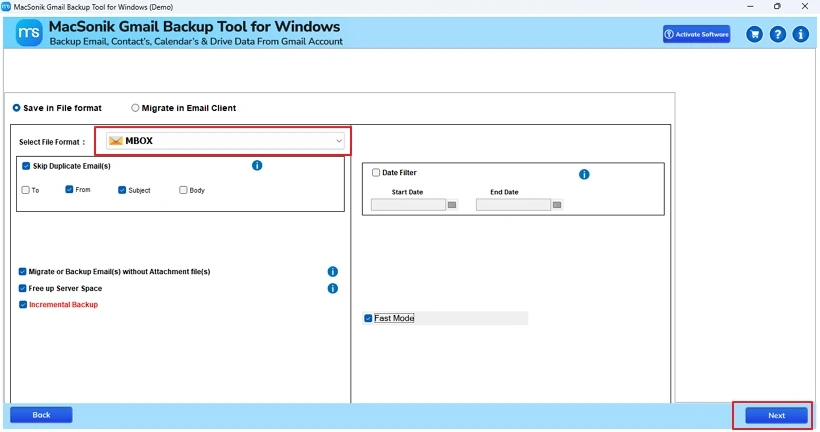Image resolution: width=820 pixels, height=432 pixels.
Task: Expand the MBOX file format dropdown
Action: [x=339, y=141]
